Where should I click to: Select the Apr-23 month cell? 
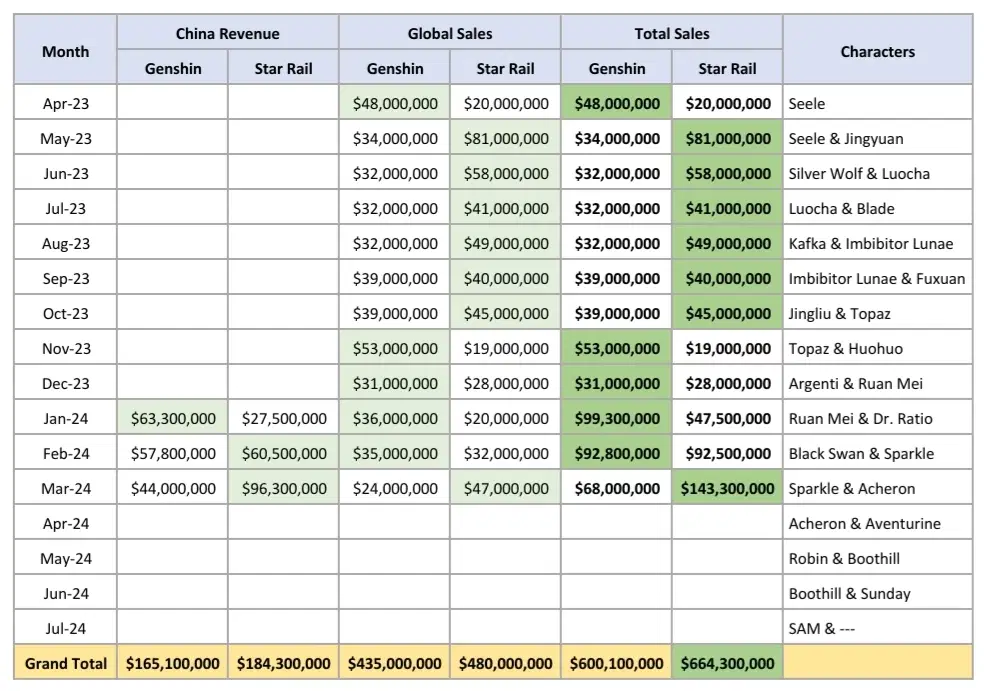tap(65, 103)
